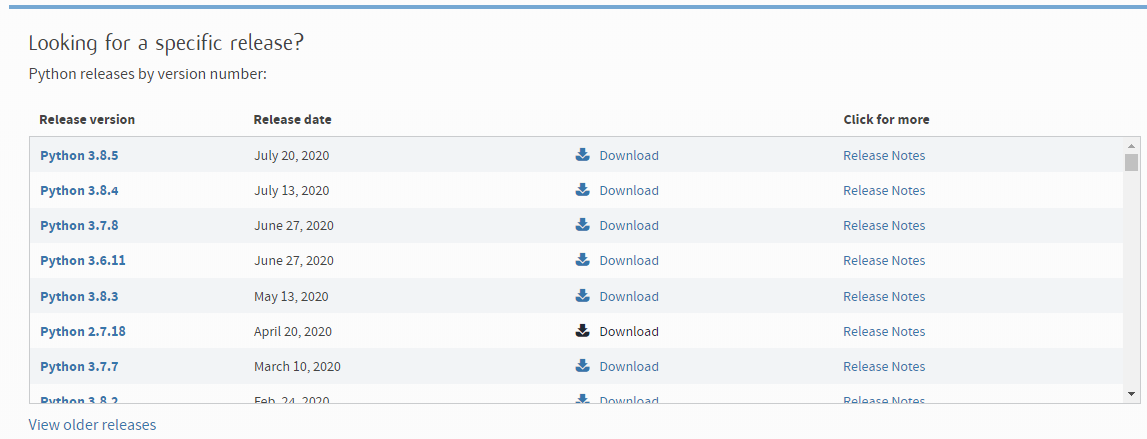Click the Download text link for Python 3.8.3

tap(629, 296)
